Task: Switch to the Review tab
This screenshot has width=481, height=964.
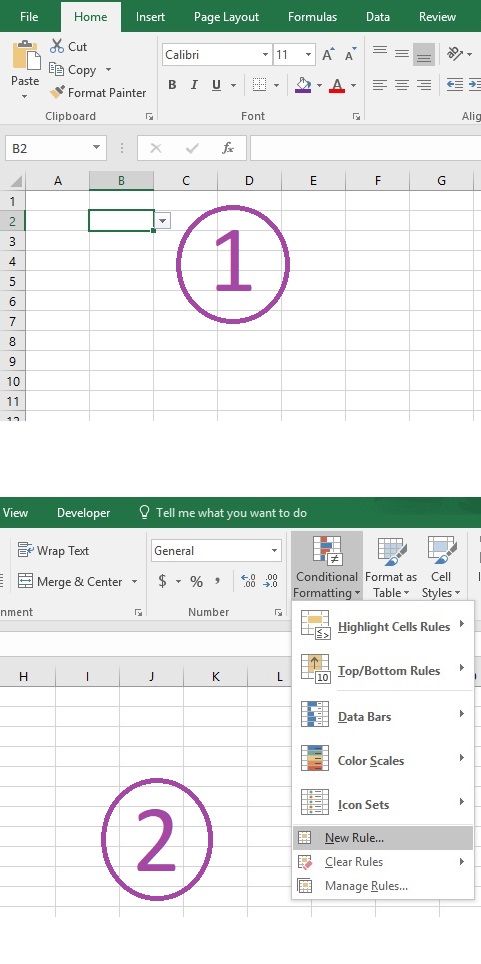Action: (437, 17)
